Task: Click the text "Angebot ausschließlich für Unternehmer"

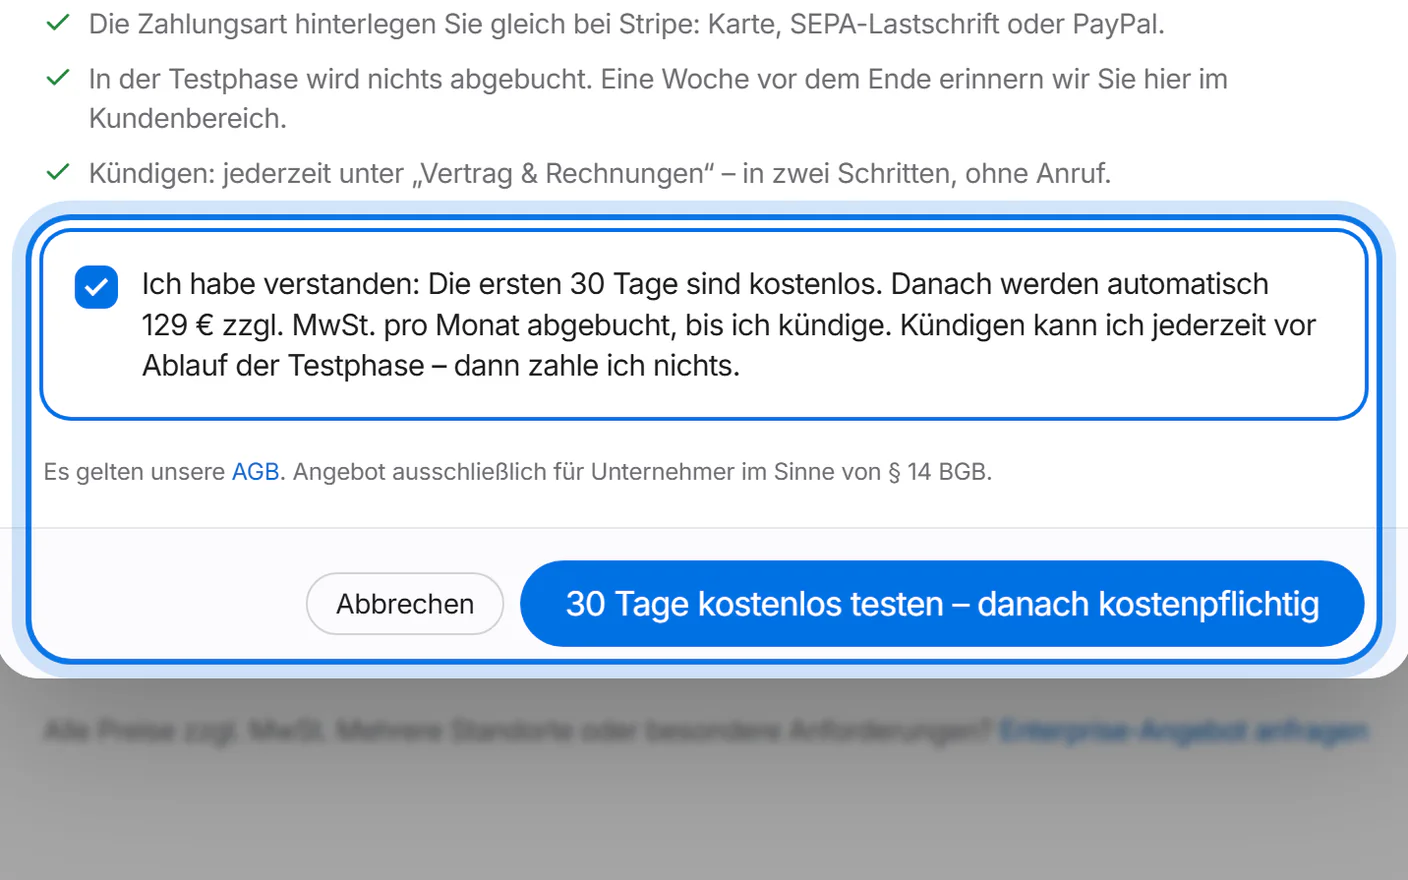Action: tap(513, 472)
